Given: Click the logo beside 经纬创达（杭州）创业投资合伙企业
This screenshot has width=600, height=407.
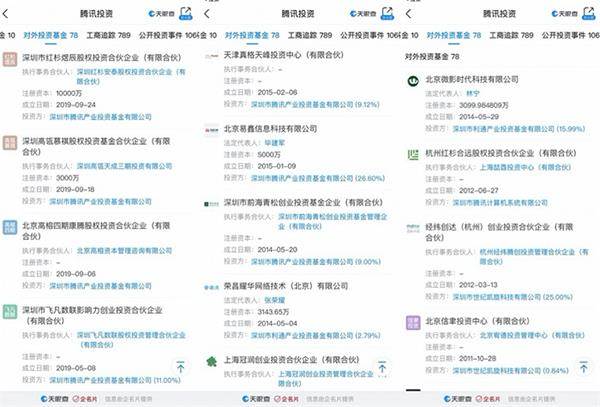Looking at the screenshot, I should point(413,228).
